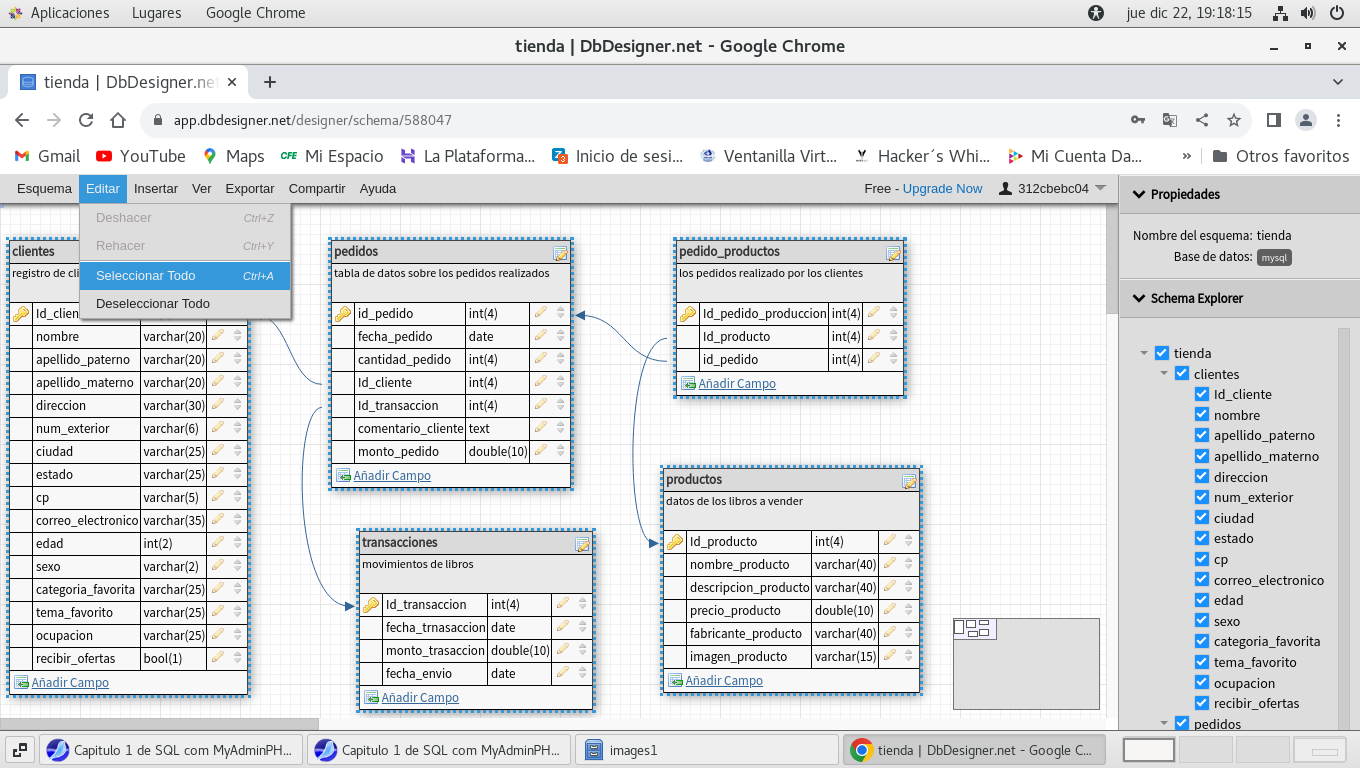The height and width of the screenshot is (768, 1360).
Task: Uncheck the tienda schema checkbox
Action: tap(1161, 353)
